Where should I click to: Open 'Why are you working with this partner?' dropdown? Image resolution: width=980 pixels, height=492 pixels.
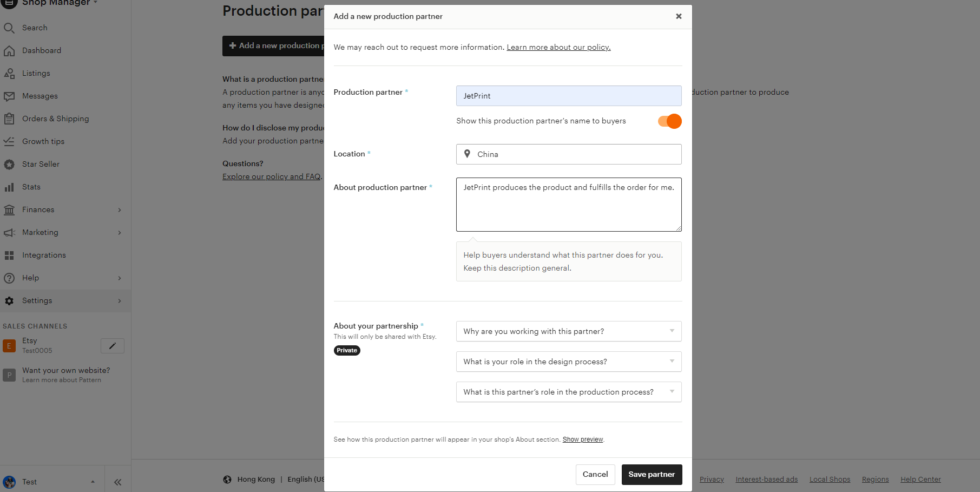pyautogui.click(x=568, y=331)
